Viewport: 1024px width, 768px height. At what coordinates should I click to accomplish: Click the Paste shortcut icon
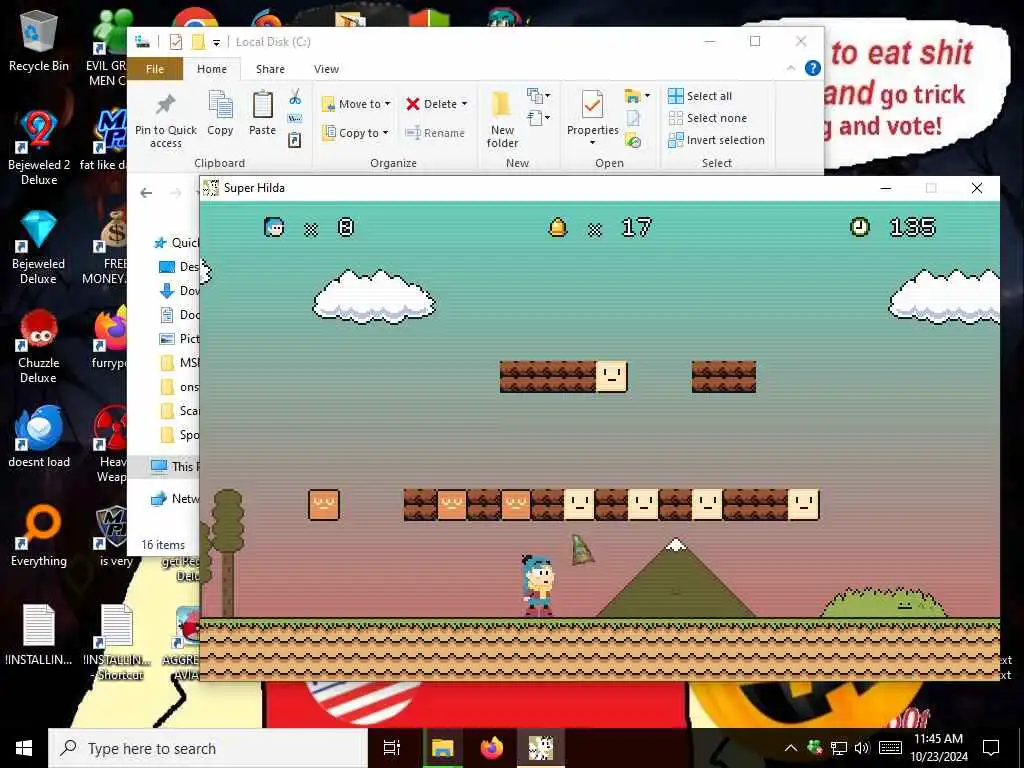pyautogui.click(x=295, y=140)
